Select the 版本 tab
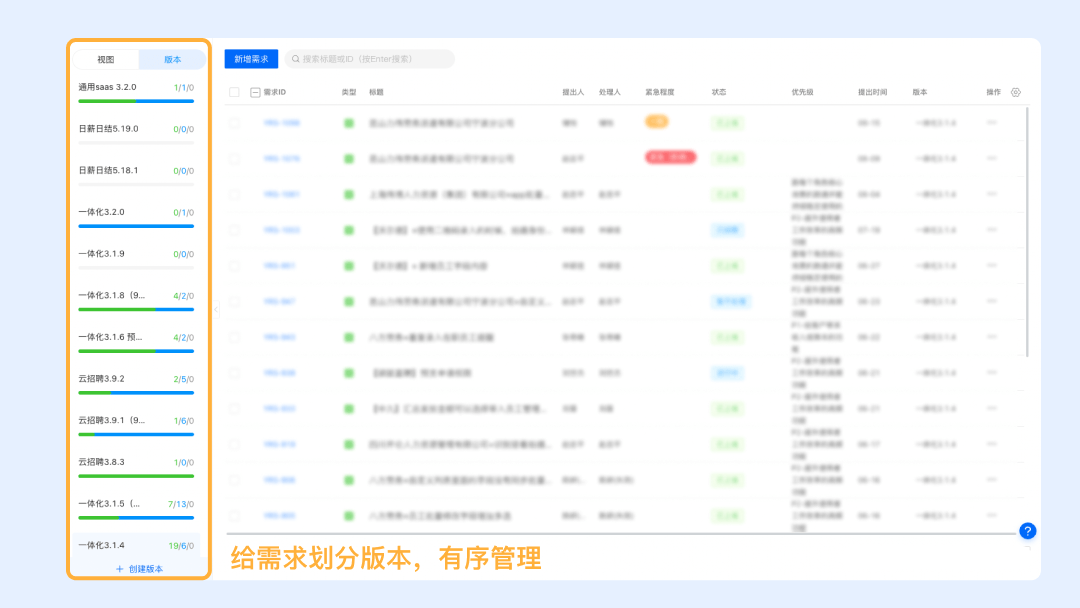The width and height of the screenshot is (1080, 608). pos(172,60)
